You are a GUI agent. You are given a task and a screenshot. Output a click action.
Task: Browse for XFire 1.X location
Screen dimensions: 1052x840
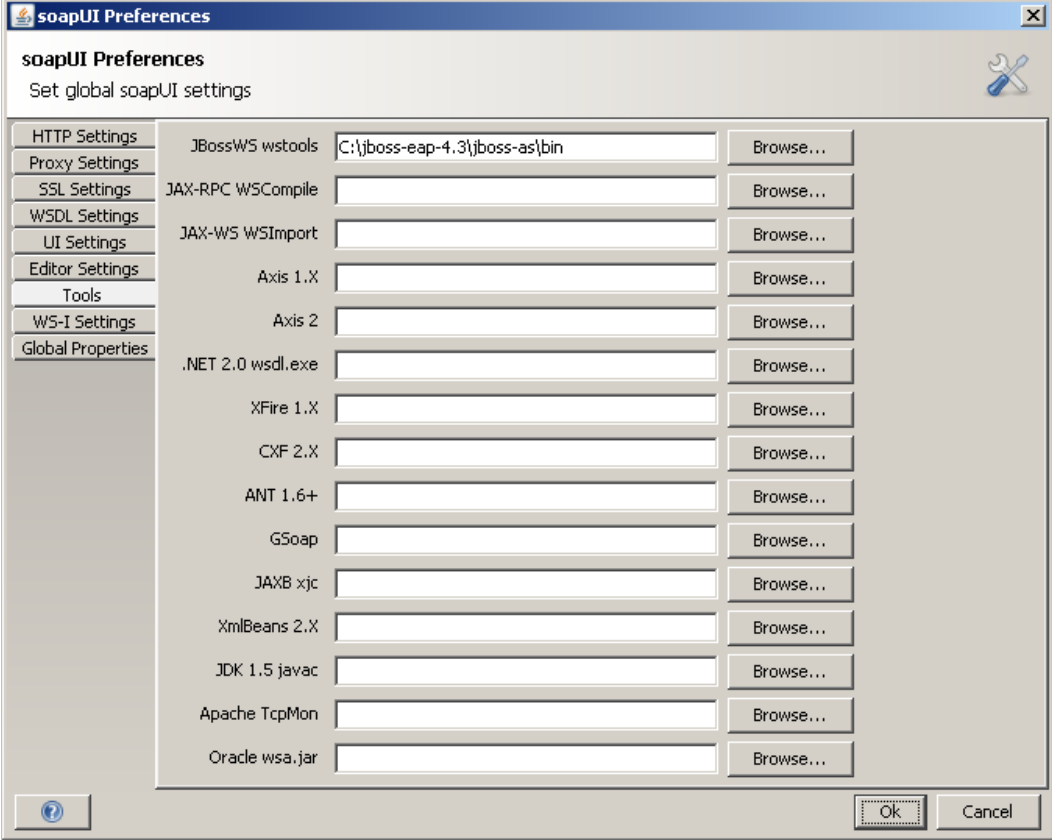(790, 409)
